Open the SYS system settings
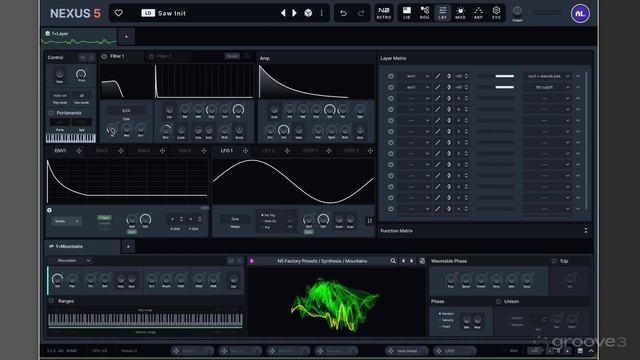This screenshot has width=640, height=360. (496, 13)
